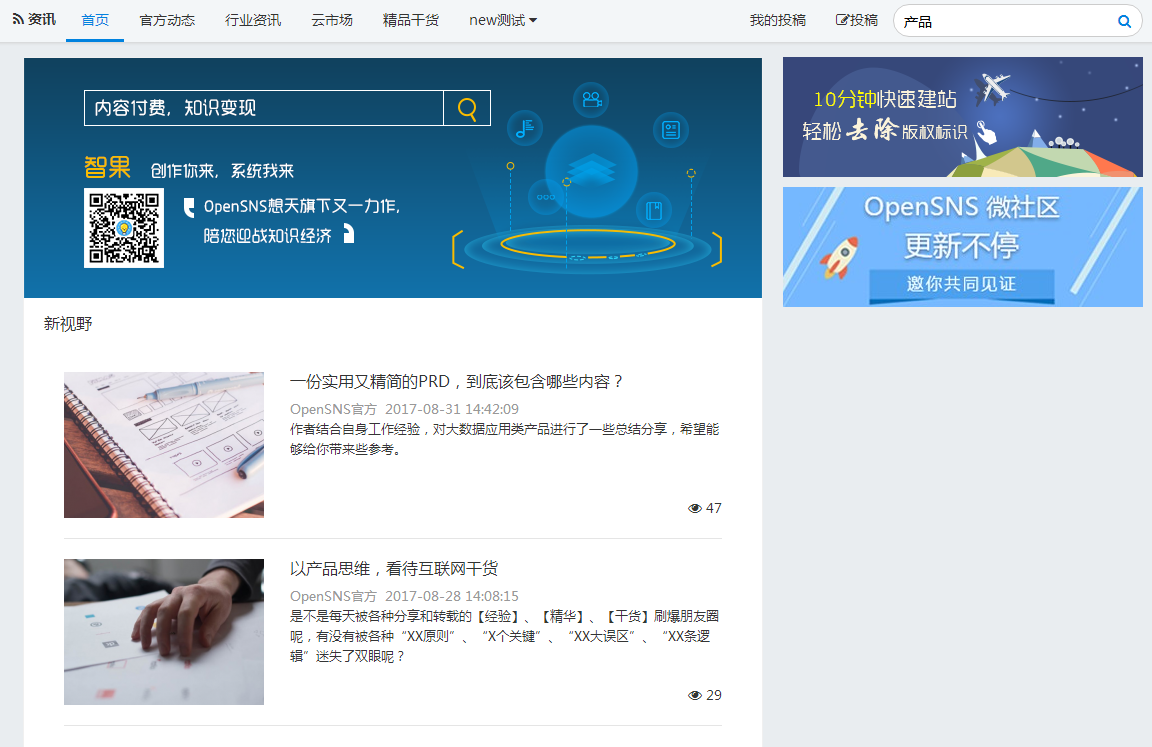Click OpenSNS官方 author of PRD article
Image resolution: width=1152 pixels, height=747 pixels.
click(x=333, y=409)
